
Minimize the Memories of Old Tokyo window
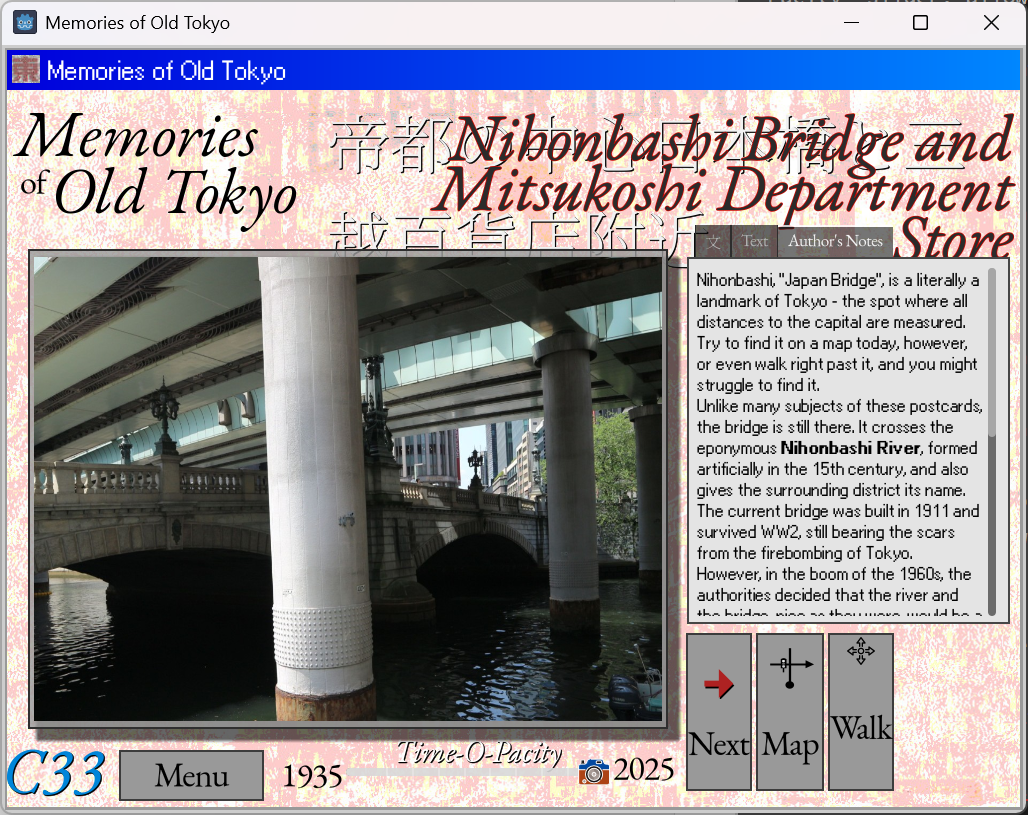point(851,23)
